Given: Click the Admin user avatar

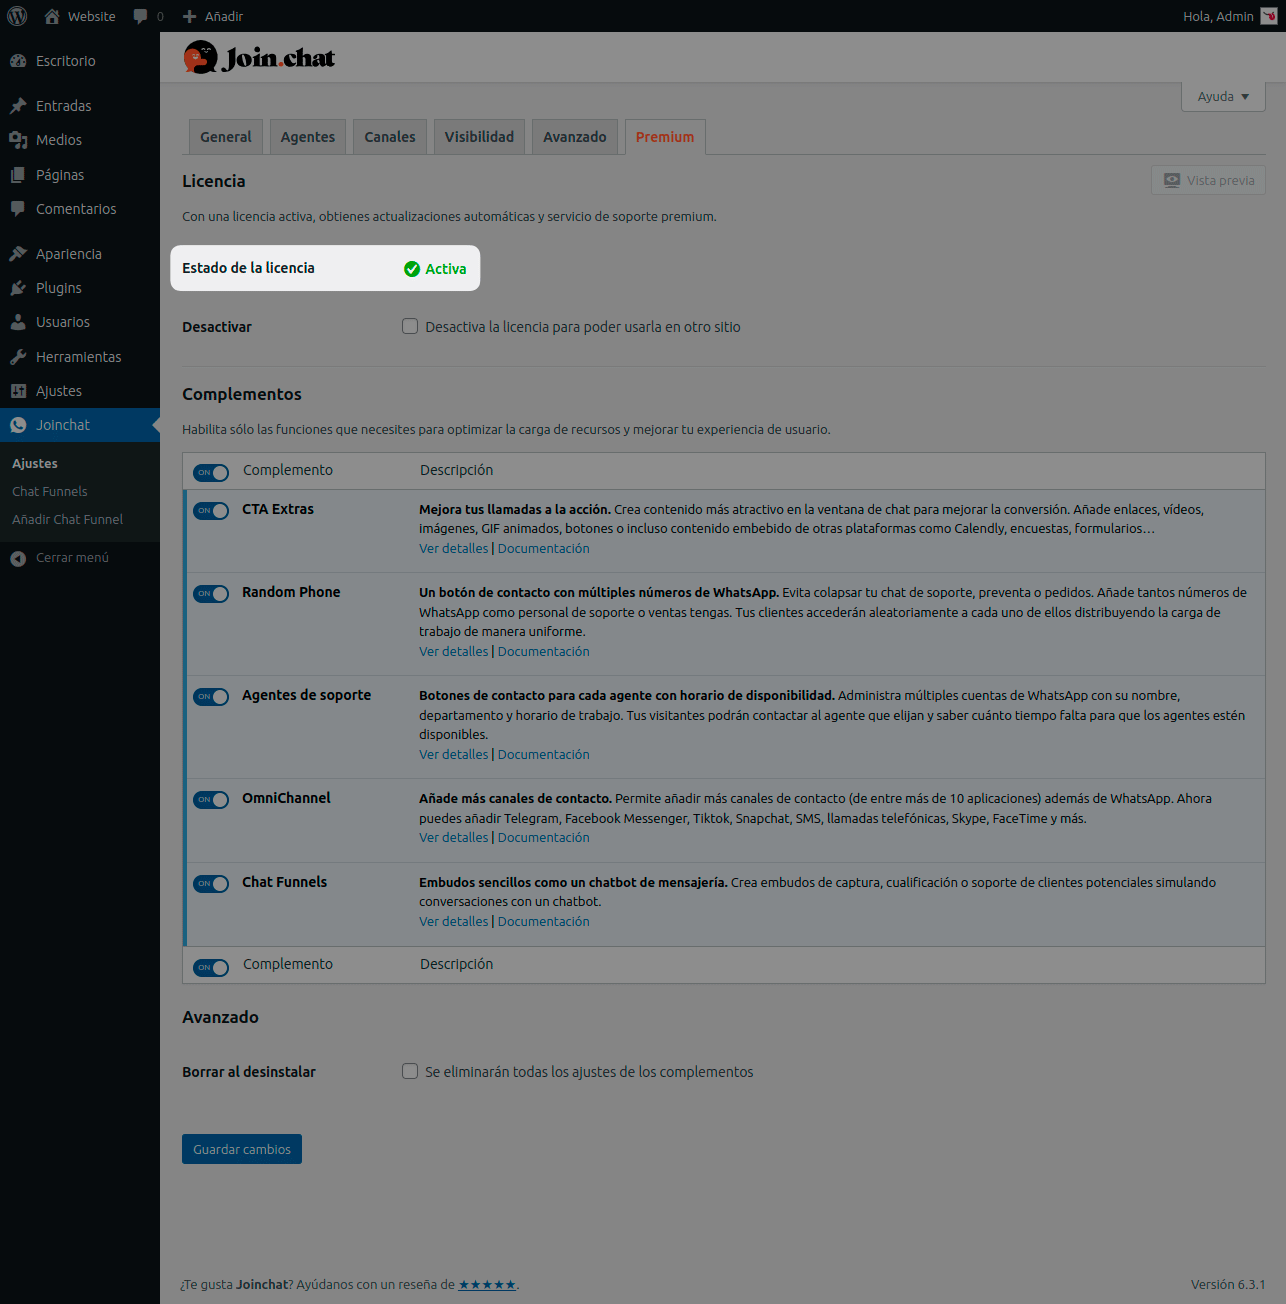Looking at the screenshot, I should point(1268,16).
